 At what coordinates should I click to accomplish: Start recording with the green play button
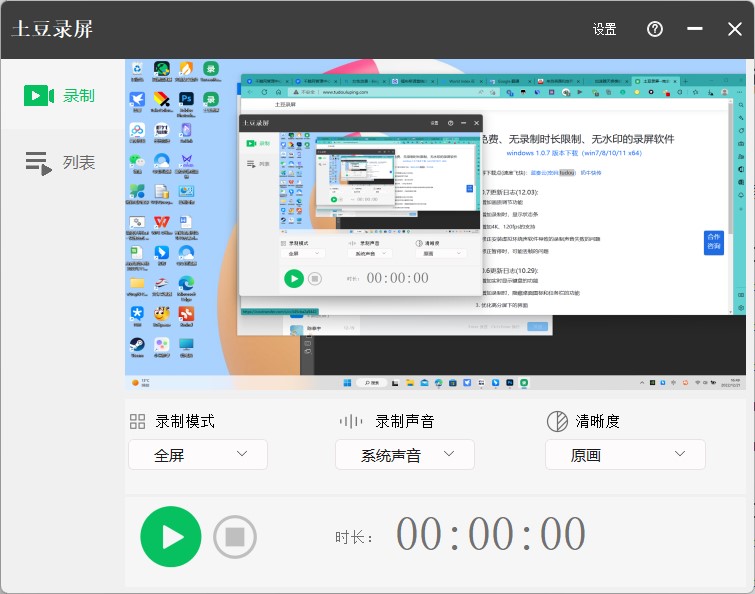[171, 536]
